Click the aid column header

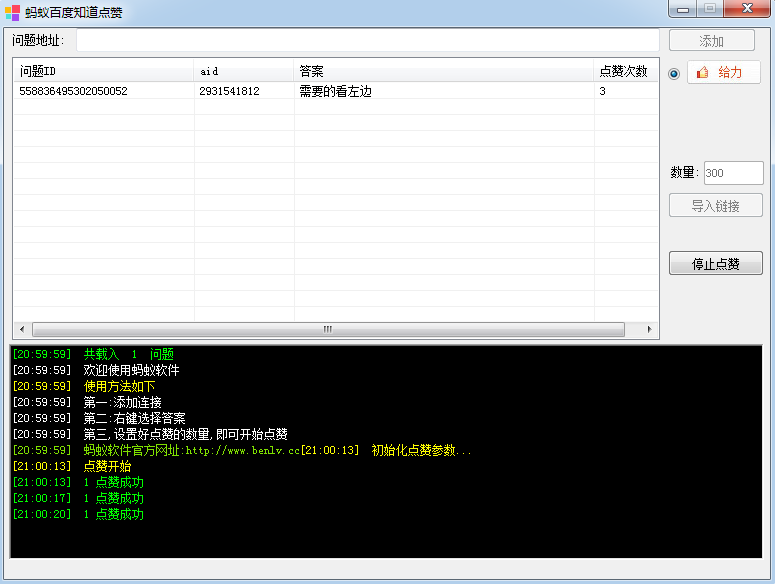coord(244,71)
